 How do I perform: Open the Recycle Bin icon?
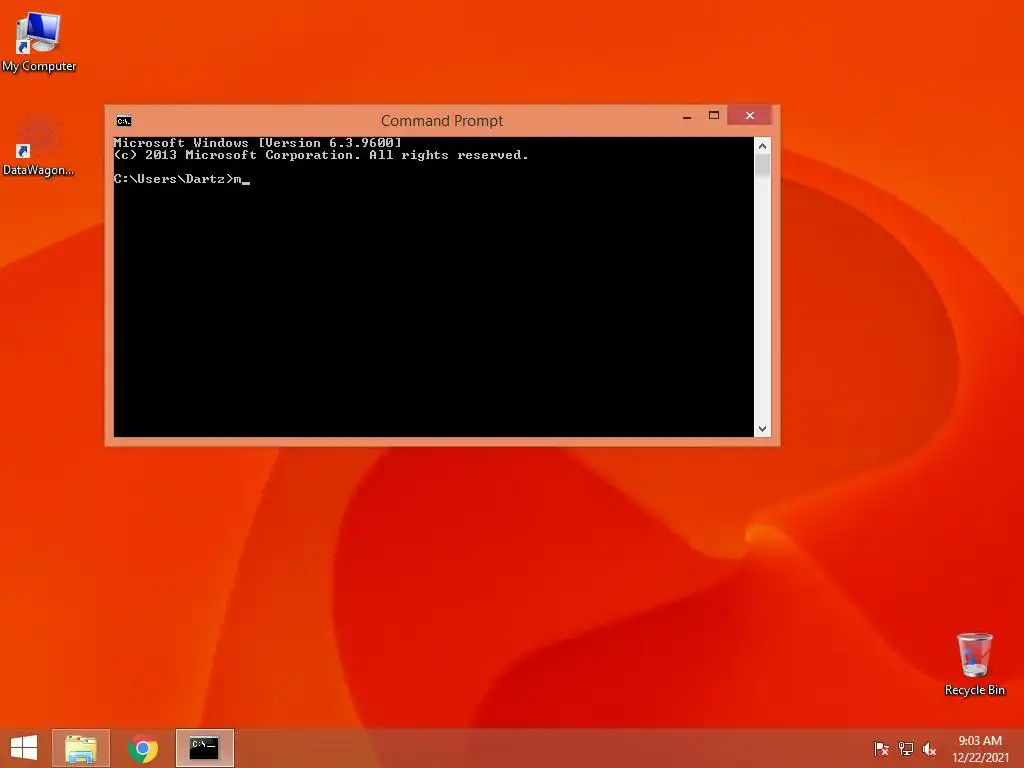[x=974, y=664]
